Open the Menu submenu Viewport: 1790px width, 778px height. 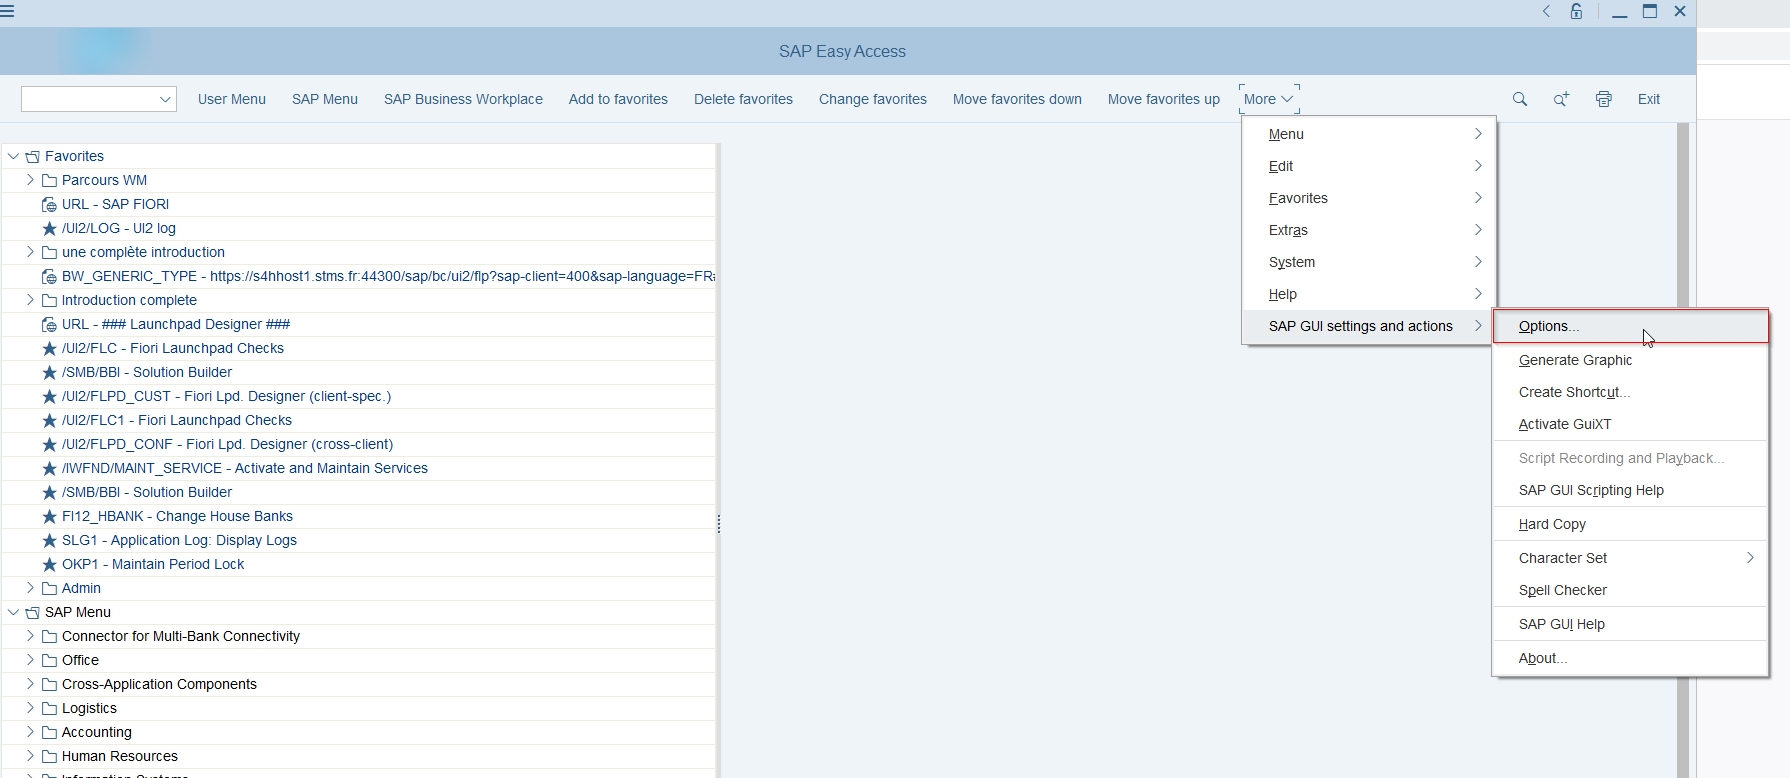[1369, 134]
